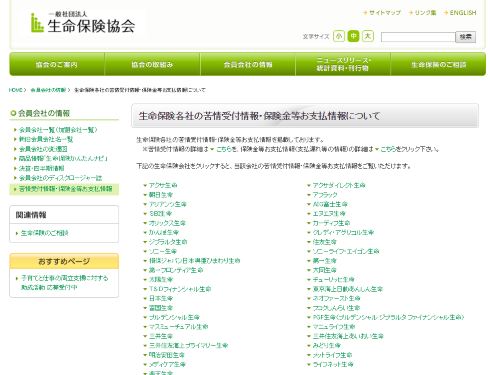Jump to チューリッヒ生命

(x=333, y=279)
